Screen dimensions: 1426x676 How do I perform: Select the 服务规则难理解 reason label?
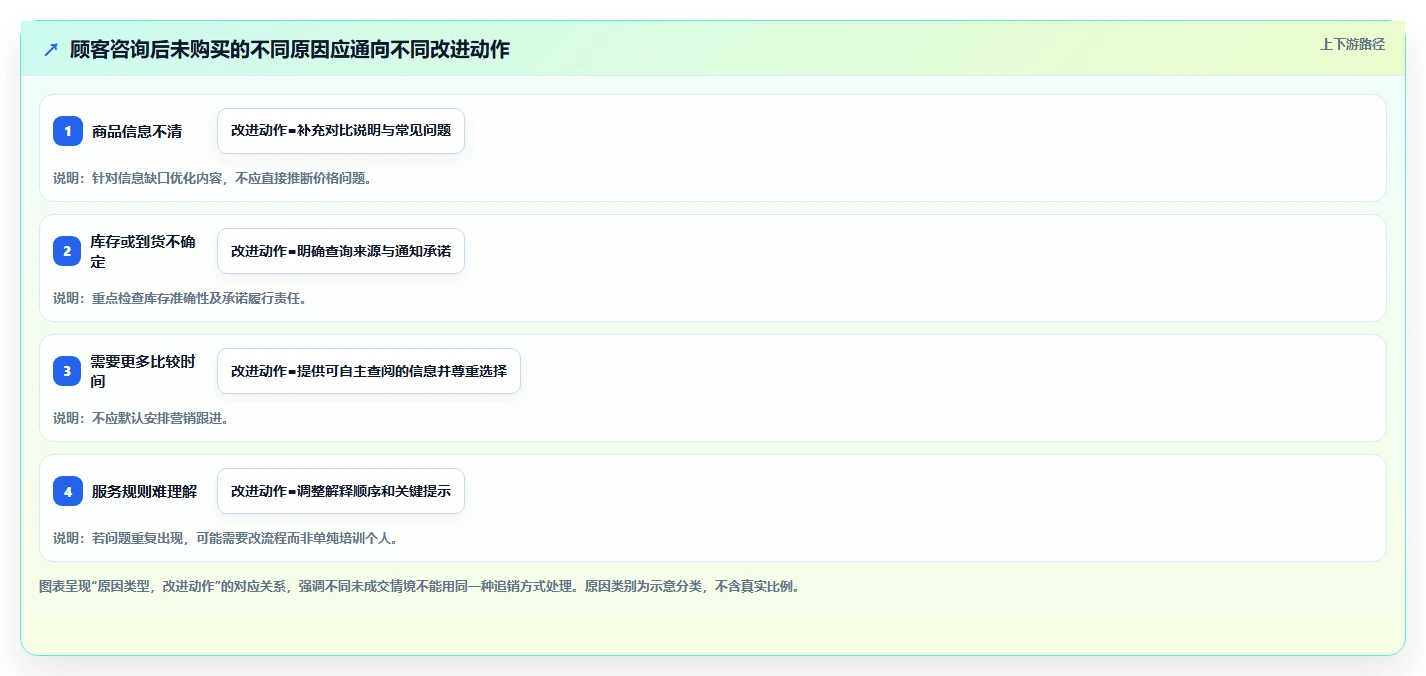(x=145, y=491)
